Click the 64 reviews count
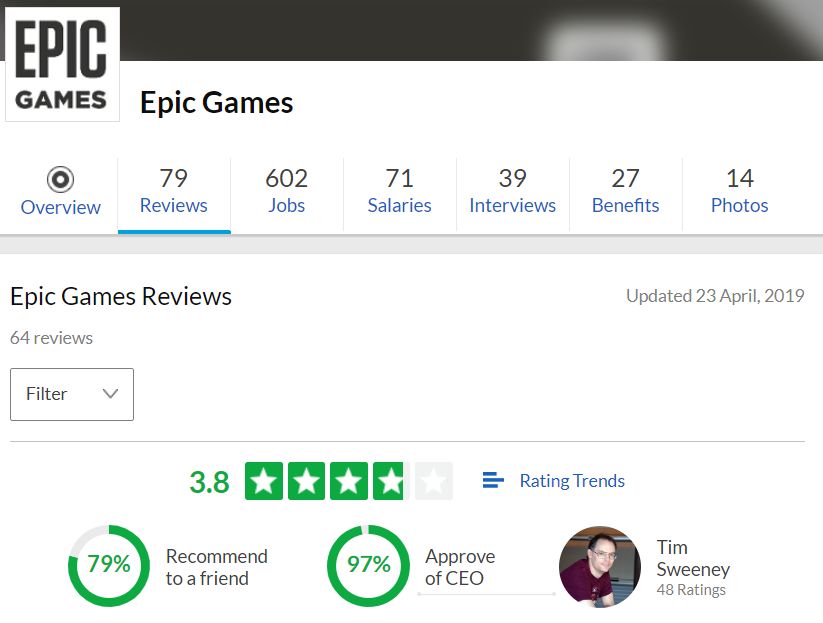This screenshot has width=823, height=623. pyautogui.click(x=51, y=338)
